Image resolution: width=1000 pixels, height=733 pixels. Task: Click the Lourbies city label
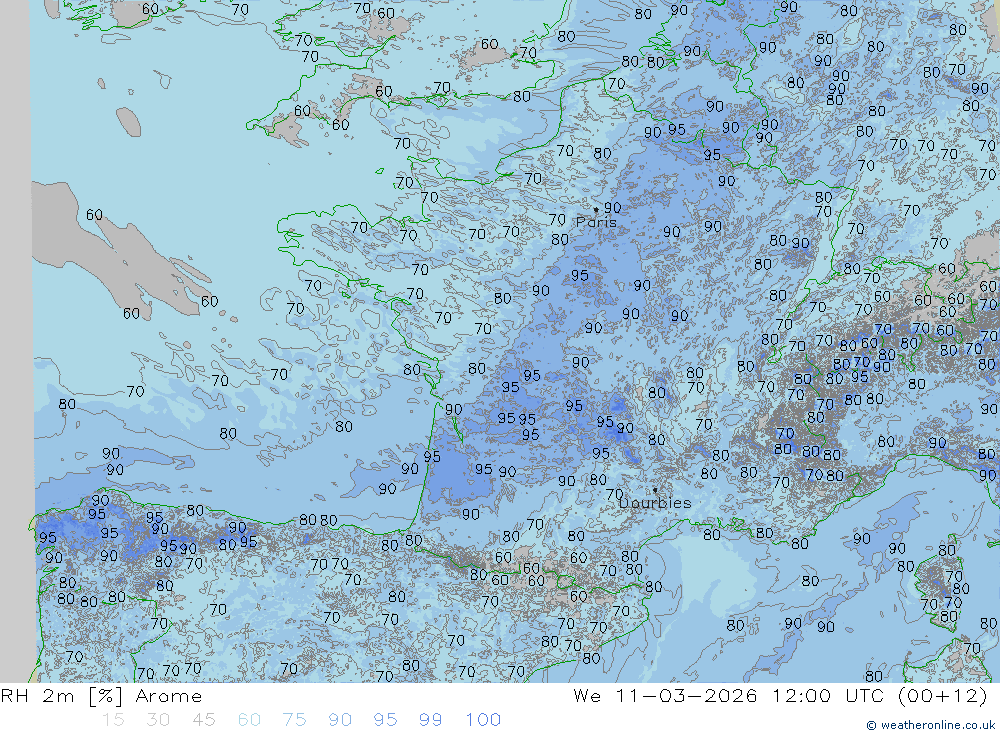[x=656, y=503]
